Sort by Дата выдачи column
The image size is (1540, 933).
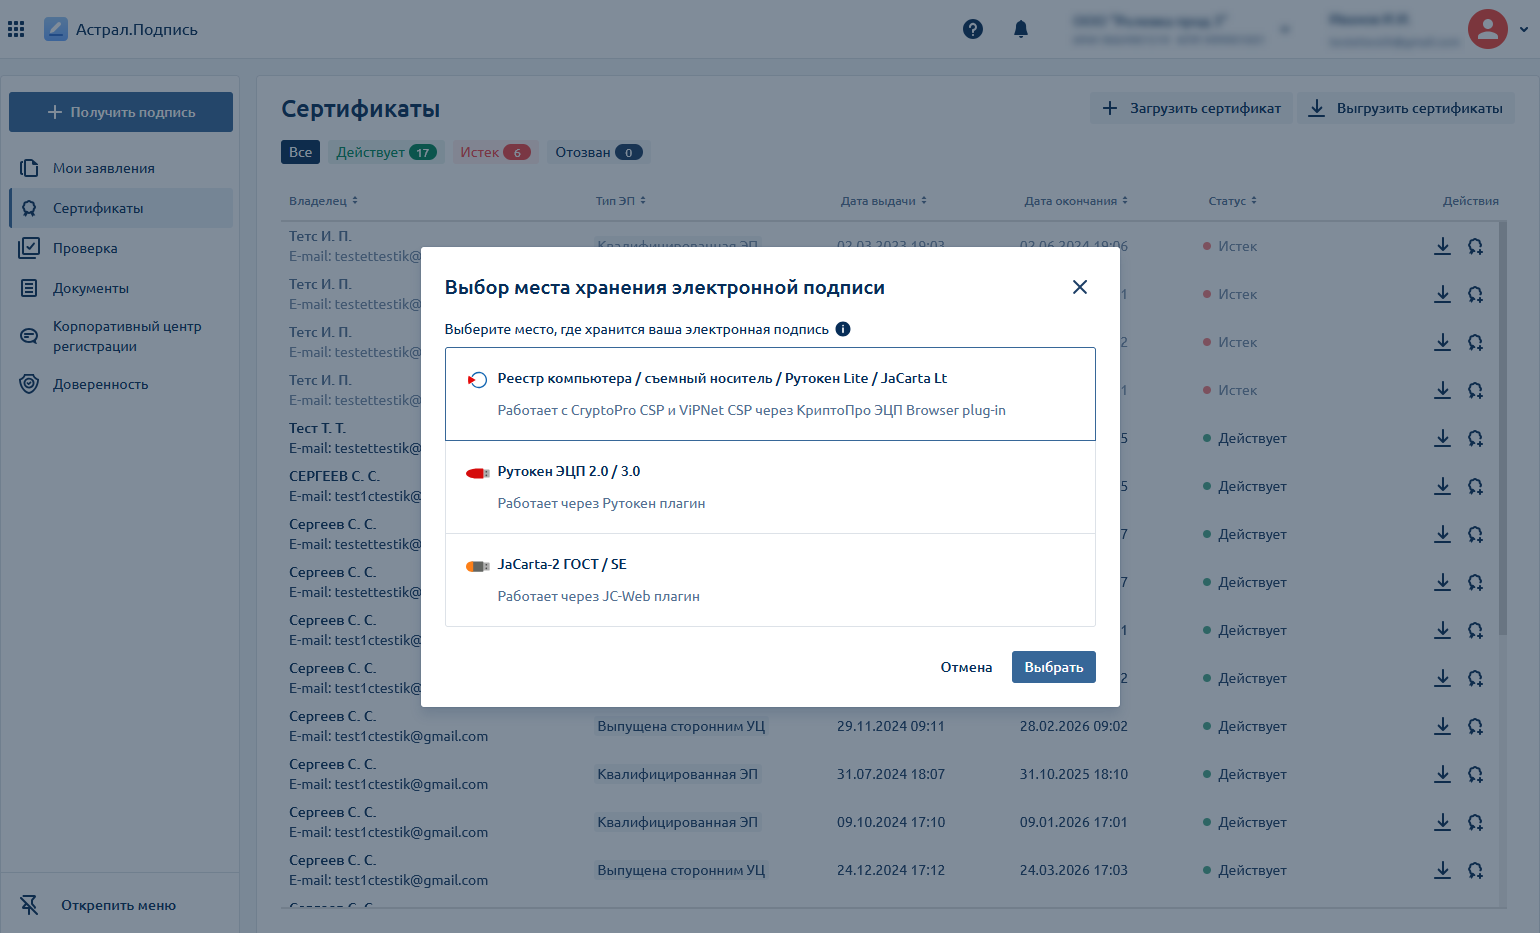(x=883, y=201)
